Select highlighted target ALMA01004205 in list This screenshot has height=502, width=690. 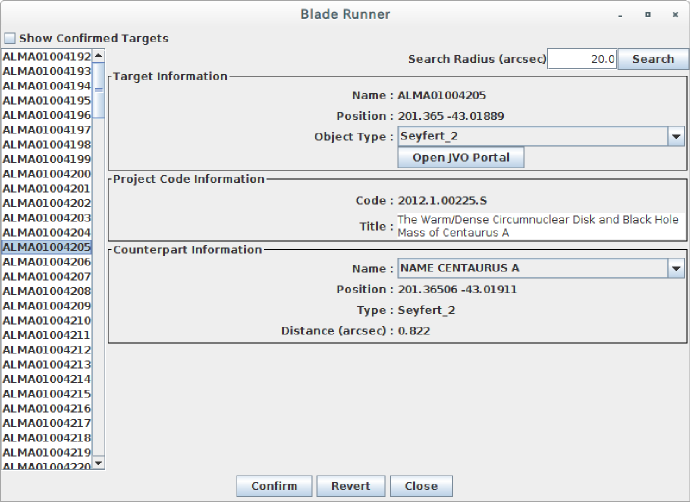47,247
